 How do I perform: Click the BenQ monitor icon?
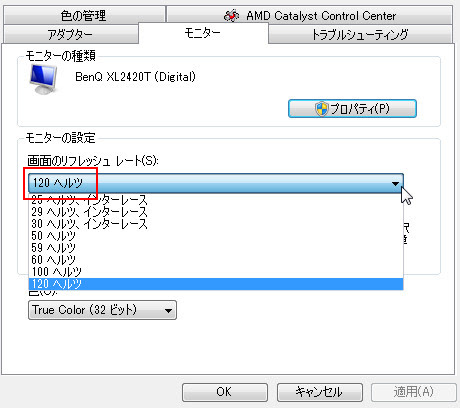click(43, 79)
